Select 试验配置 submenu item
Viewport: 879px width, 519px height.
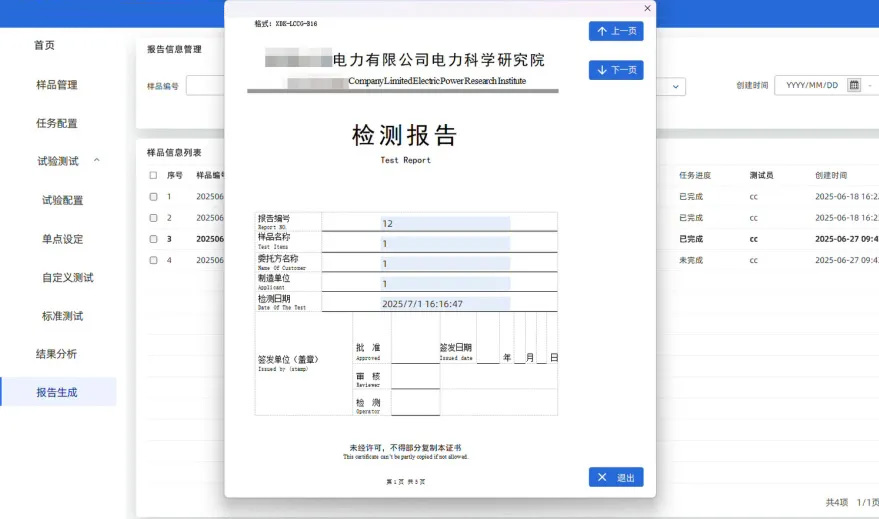tap(62, 200)
